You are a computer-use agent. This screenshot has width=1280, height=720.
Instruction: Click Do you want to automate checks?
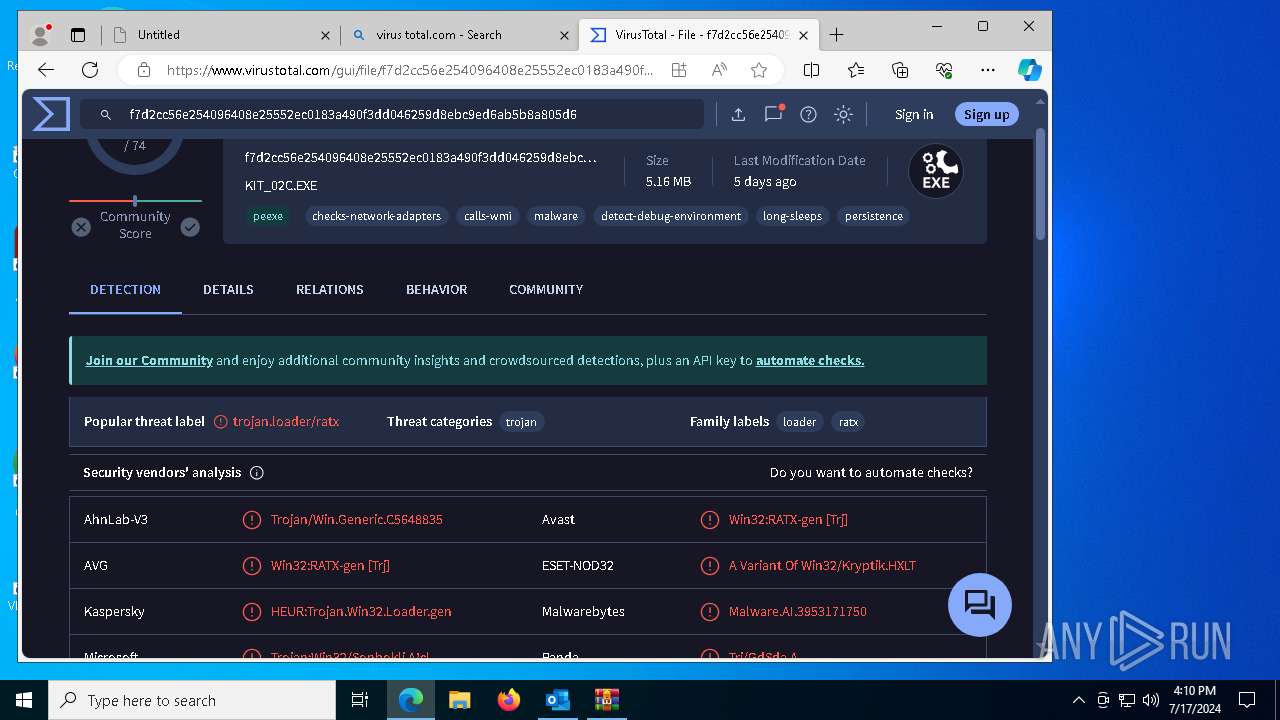pos(871,472)
